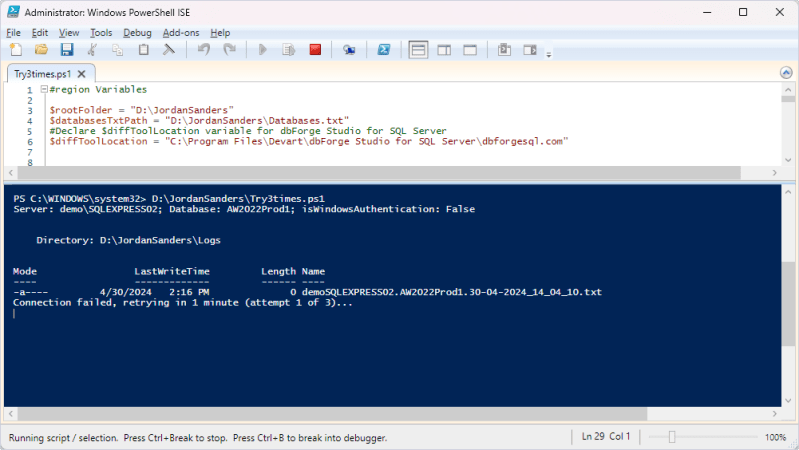
Task: Click console pane scroll up arrow
Action: point(788,192)
